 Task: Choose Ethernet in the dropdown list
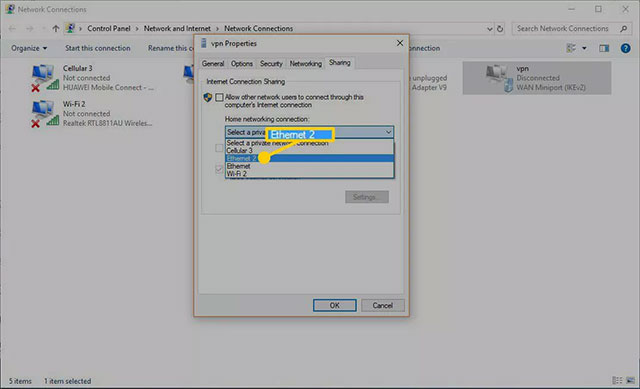point(309,166)
